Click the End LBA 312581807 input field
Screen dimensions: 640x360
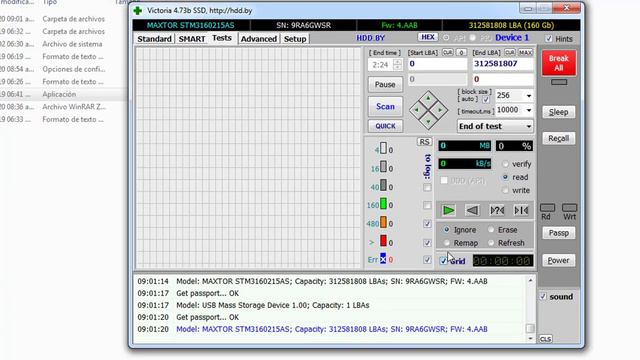point(503,64)
